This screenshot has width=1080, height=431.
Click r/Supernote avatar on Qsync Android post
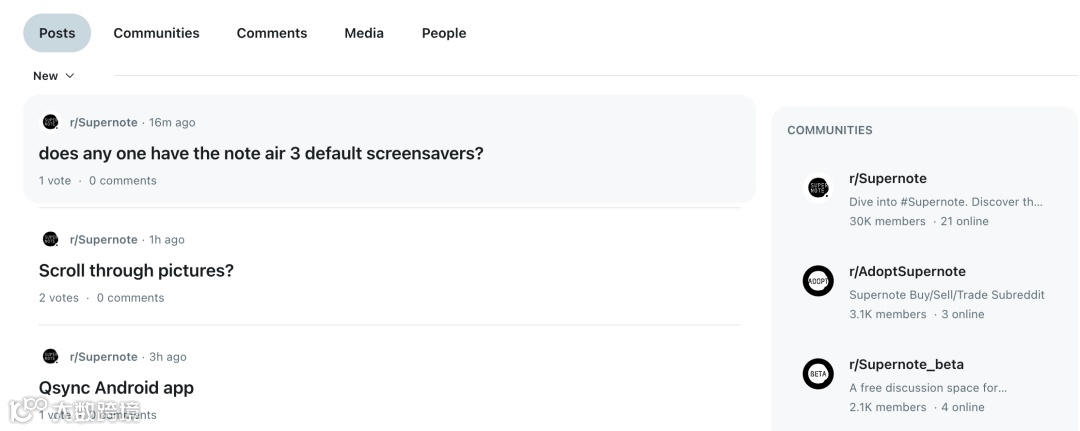pyautogui.click(x=50, y=356)
